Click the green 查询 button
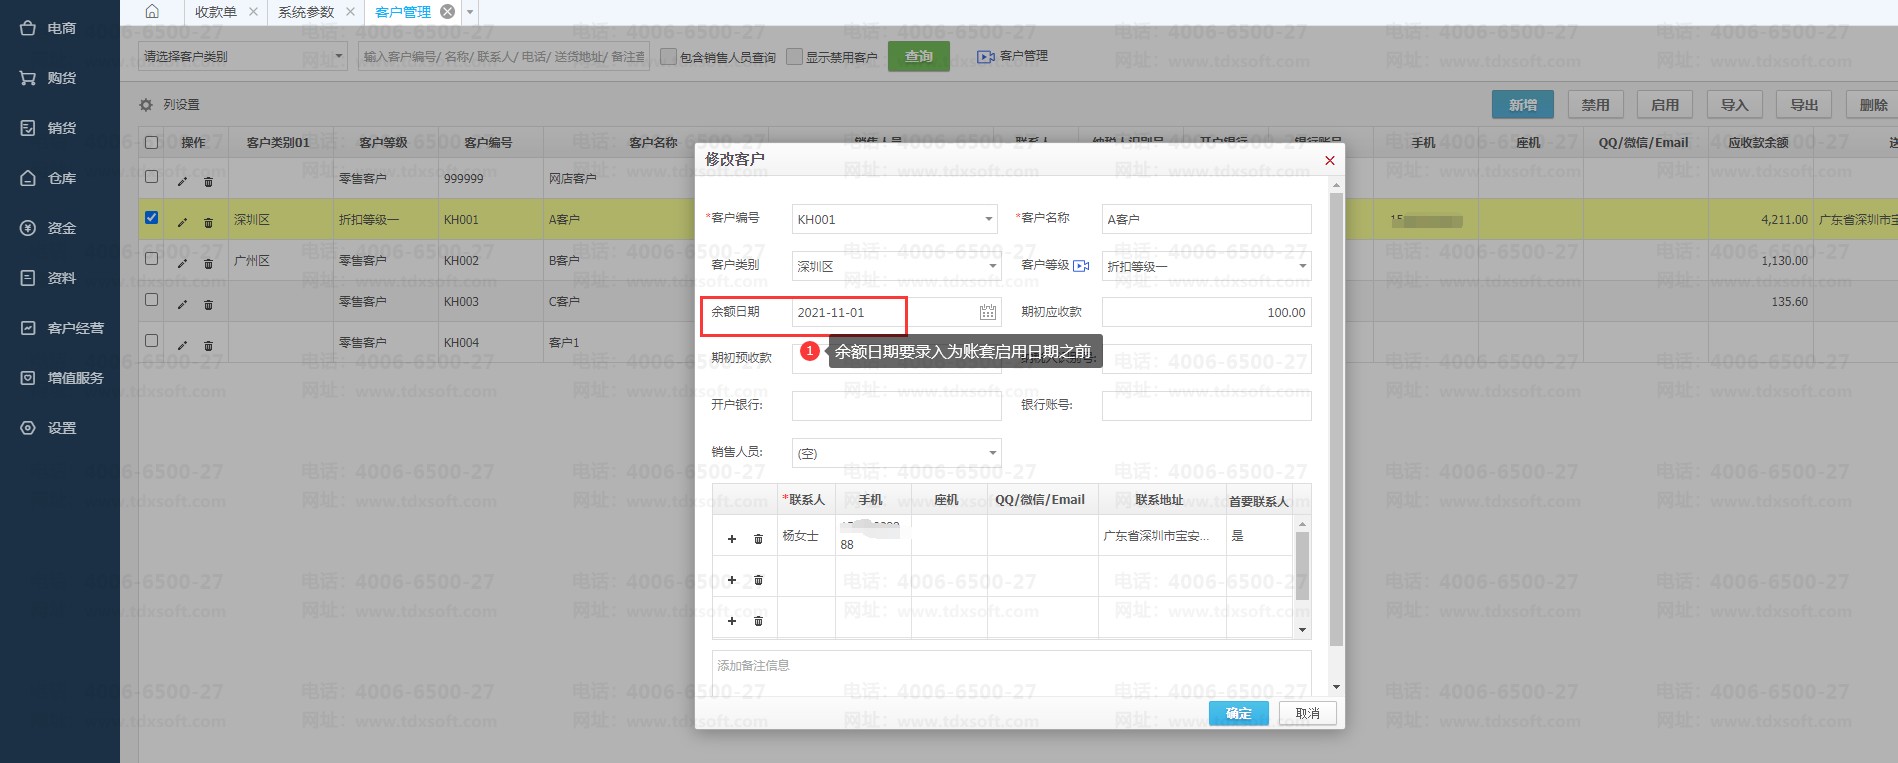 click(919, 57)
